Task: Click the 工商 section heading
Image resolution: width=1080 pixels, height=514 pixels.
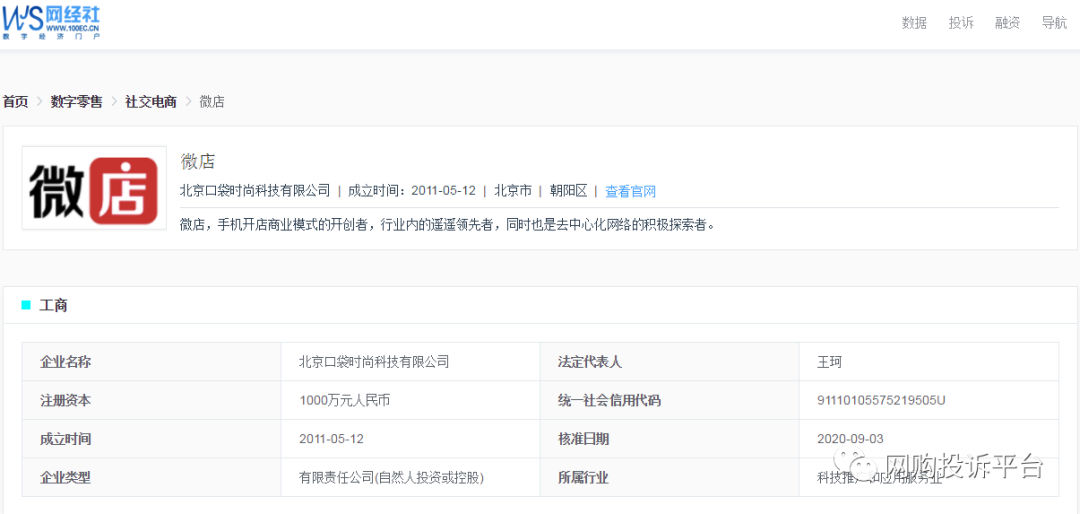Action: [x=54, y=305]
